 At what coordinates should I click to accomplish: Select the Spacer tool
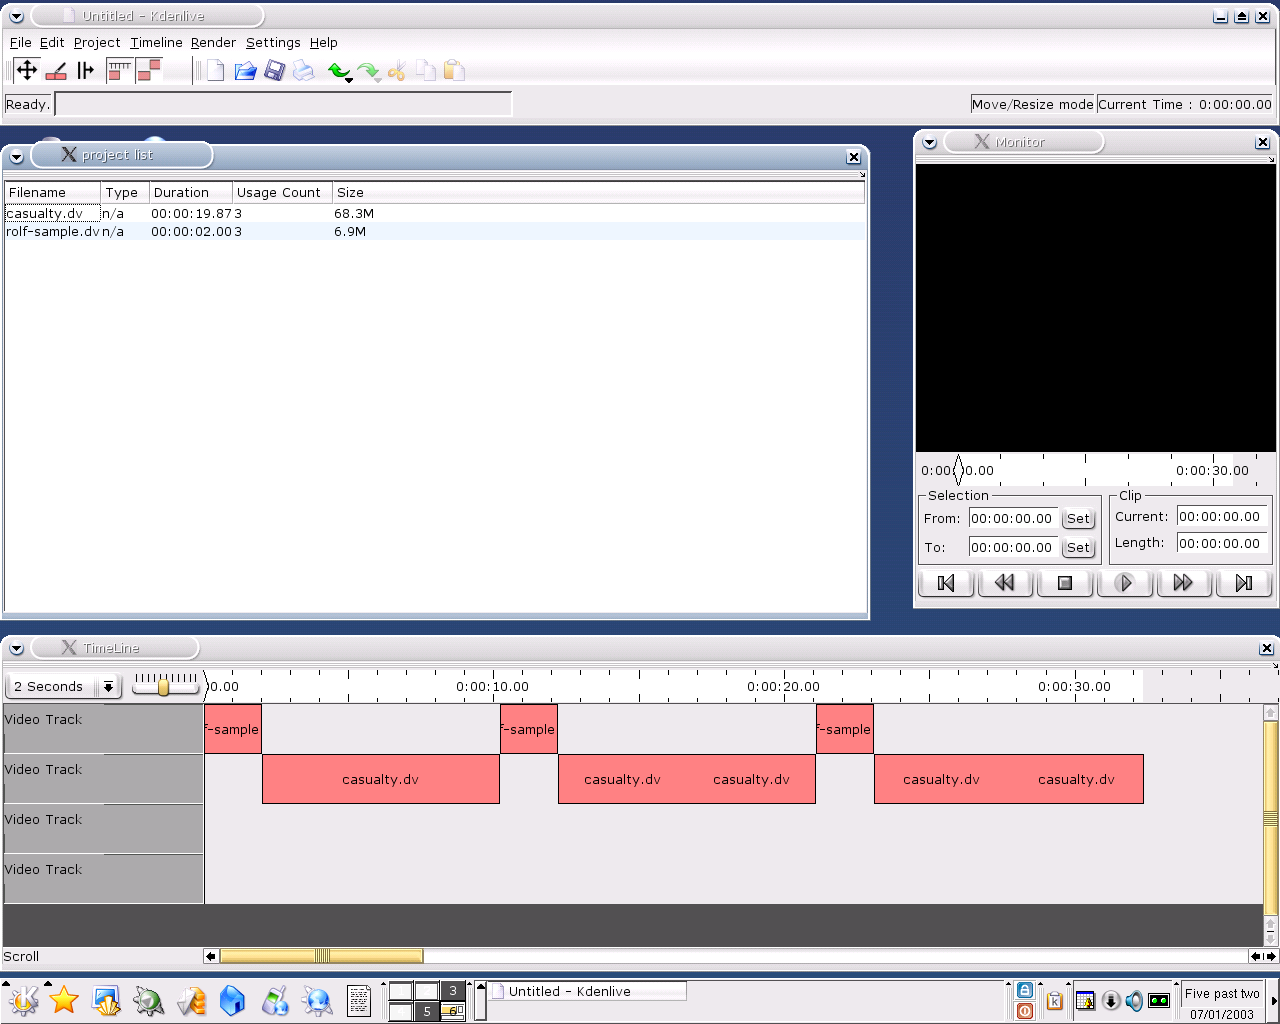point(86,70)
